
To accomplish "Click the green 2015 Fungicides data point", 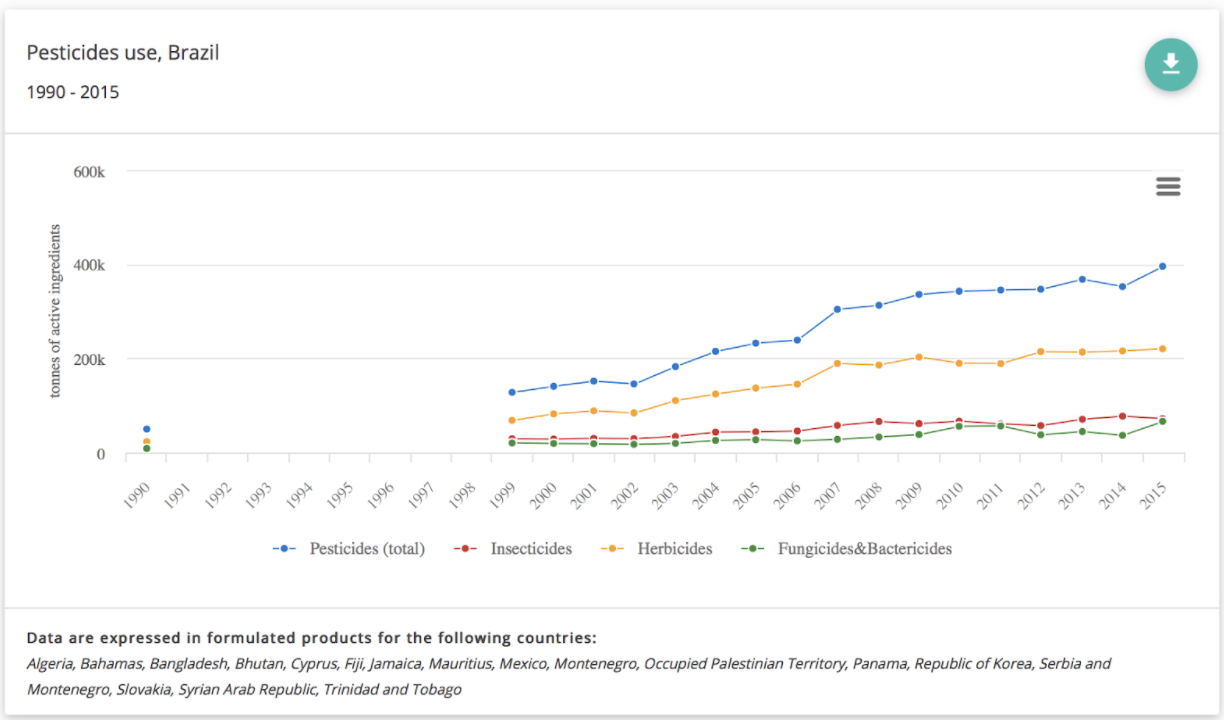I will click(1162, 422).
